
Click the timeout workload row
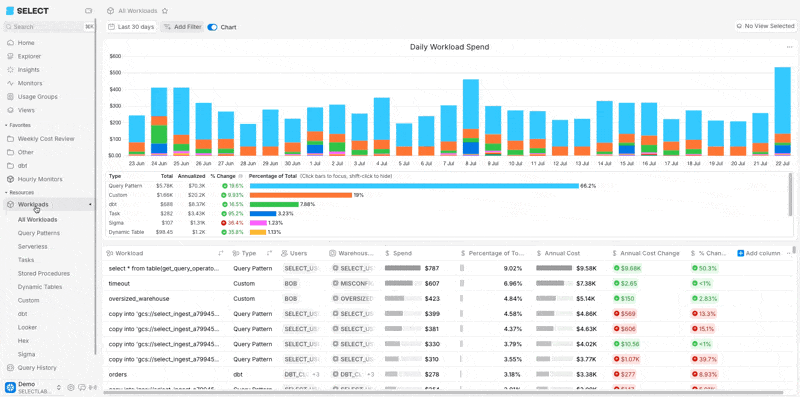click(x=449, y=283)
